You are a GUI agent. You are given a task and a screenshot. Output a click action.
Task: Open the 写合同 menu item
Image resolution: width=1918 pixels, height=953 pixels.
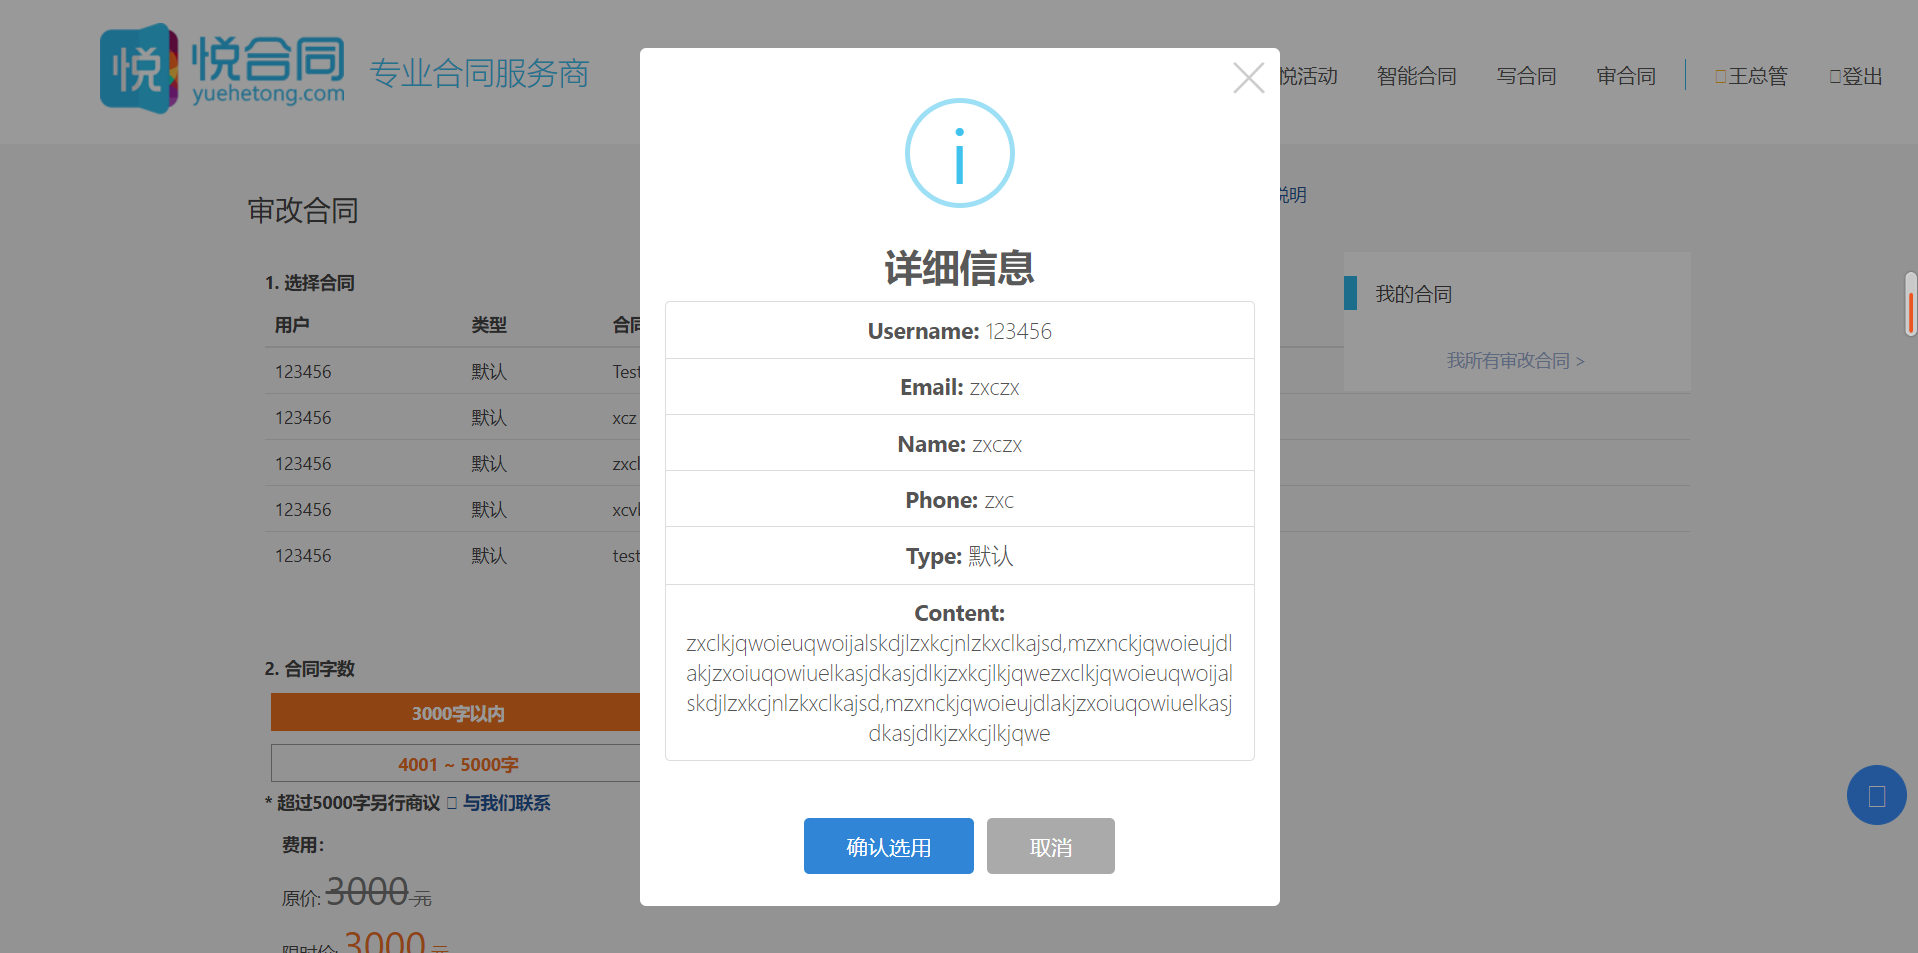tap(1526, 76)
